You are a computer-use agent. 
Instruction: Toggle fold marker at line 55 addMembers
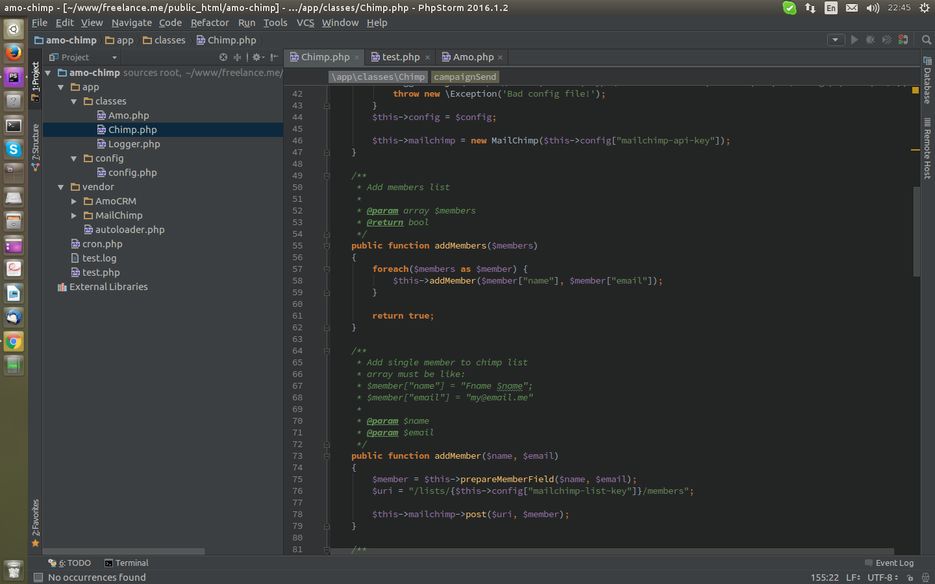click(327, 246)
